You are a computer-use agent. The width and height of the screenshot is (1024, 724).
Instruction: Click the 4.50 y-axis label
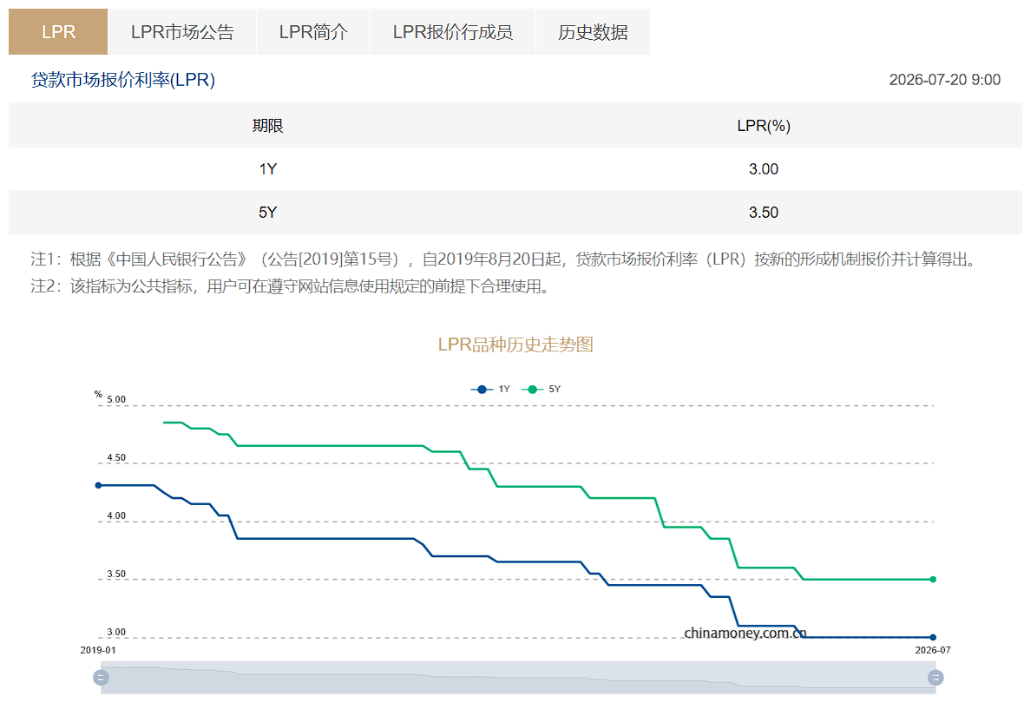[116, 458]
